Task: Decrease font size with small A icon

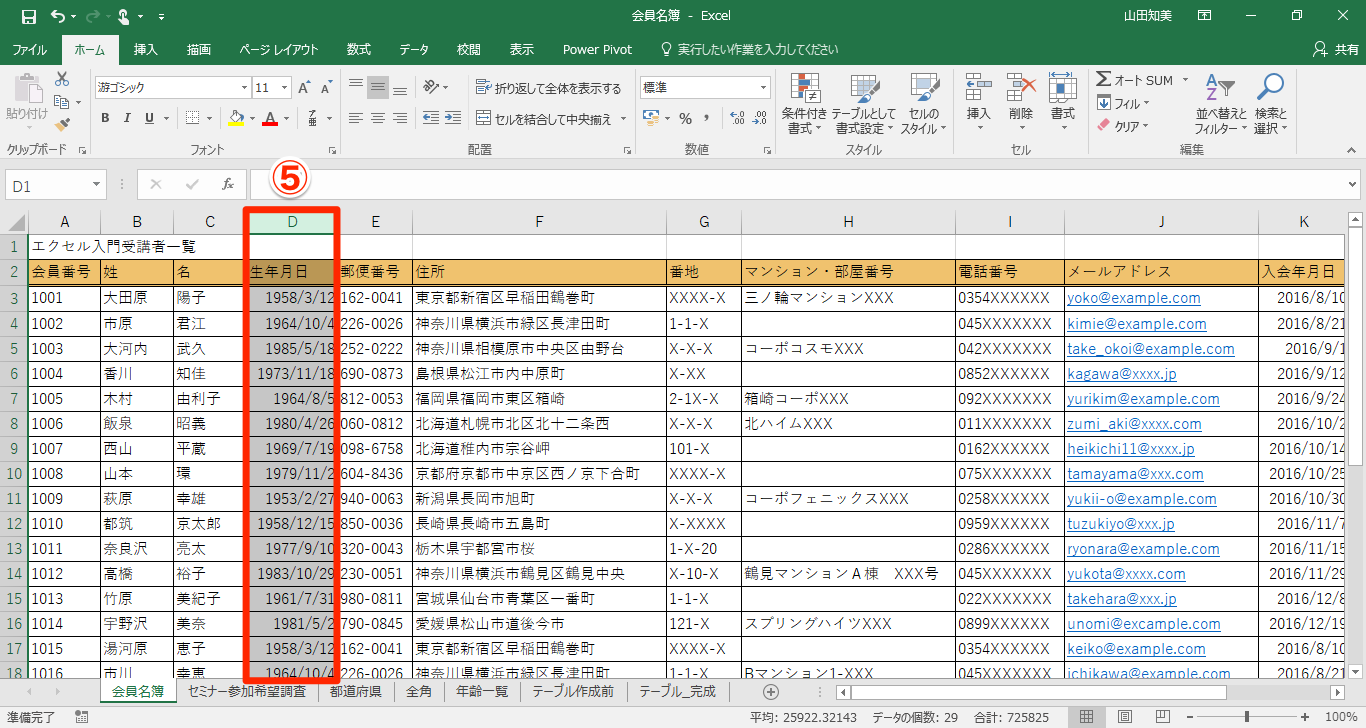Action: point(325,88)
